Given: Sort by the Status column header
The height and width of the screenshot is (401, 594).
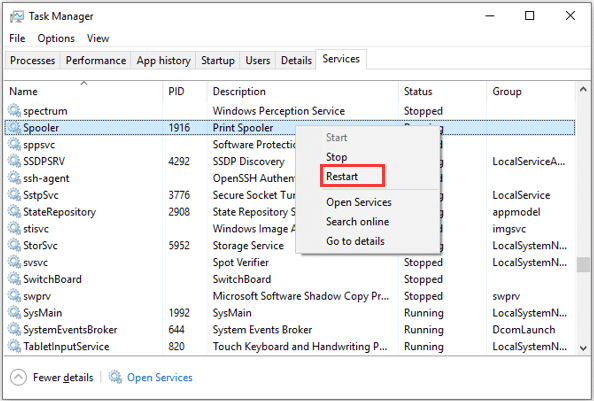Looking at the screenshot, I should click(x=418, y=91).
